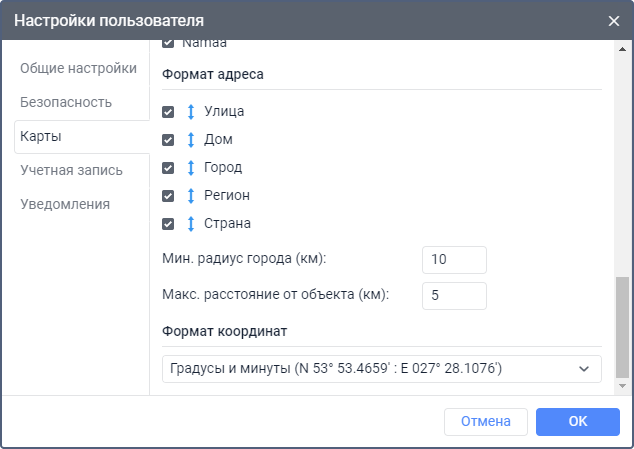Uncheck the Улица address checkbox
The height and width of the screenshot is (449, 634).
(x=168, y=112)
